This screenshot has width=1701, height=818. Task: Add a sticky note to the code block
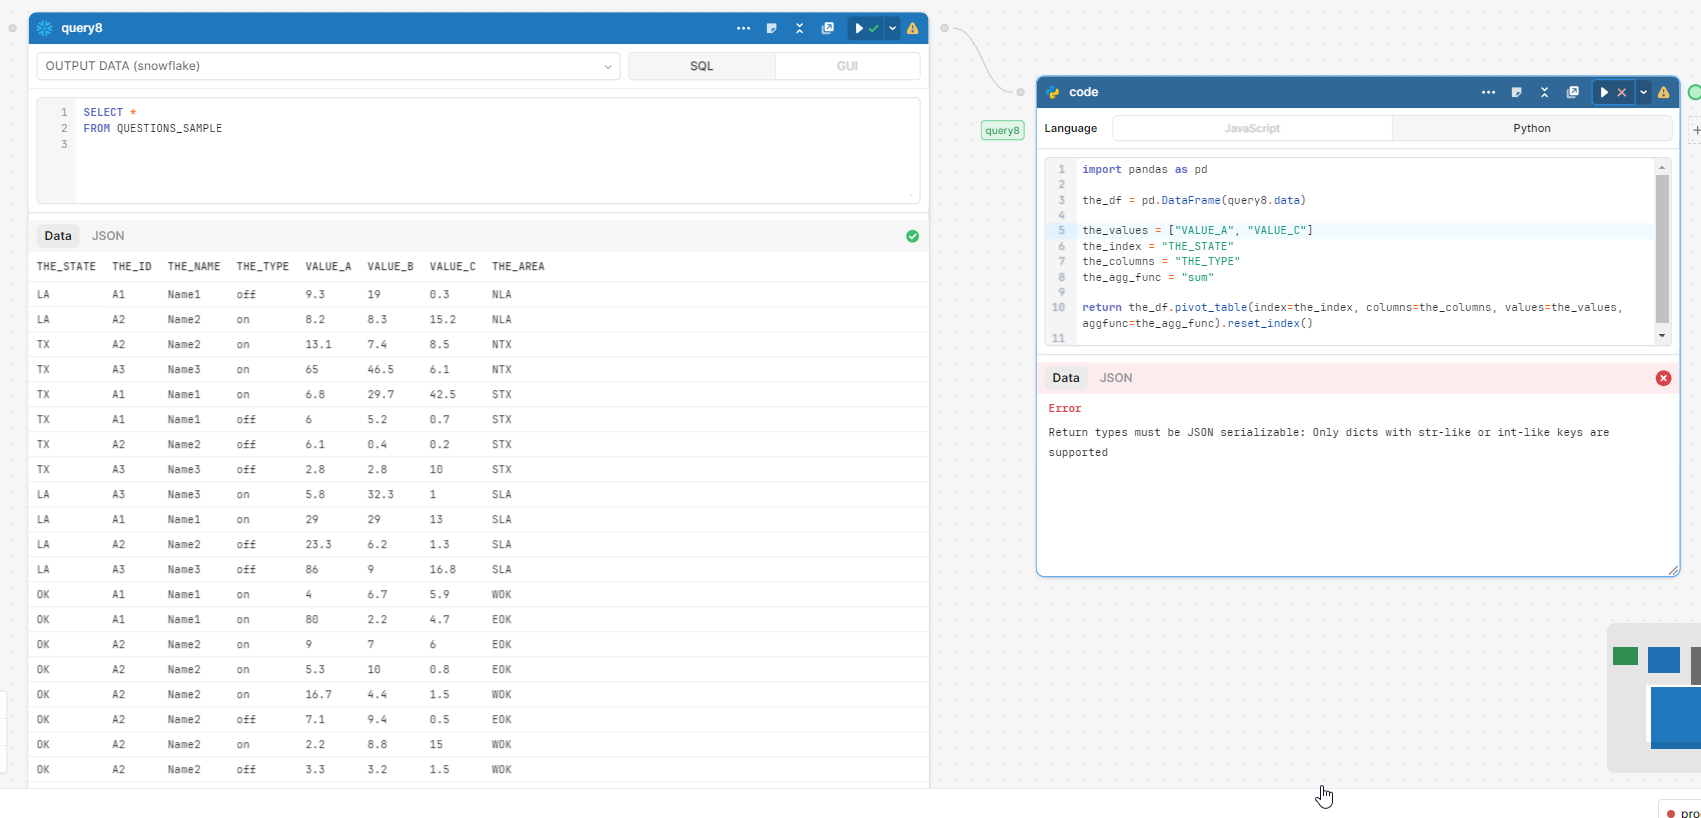click(x=1516, y=92)
